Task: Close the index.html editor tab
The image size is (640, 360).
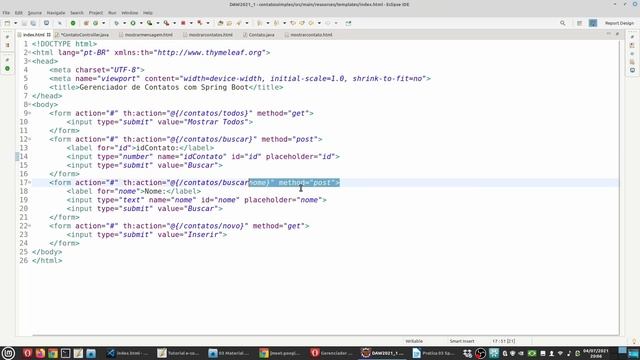Action: pos(49,35)
